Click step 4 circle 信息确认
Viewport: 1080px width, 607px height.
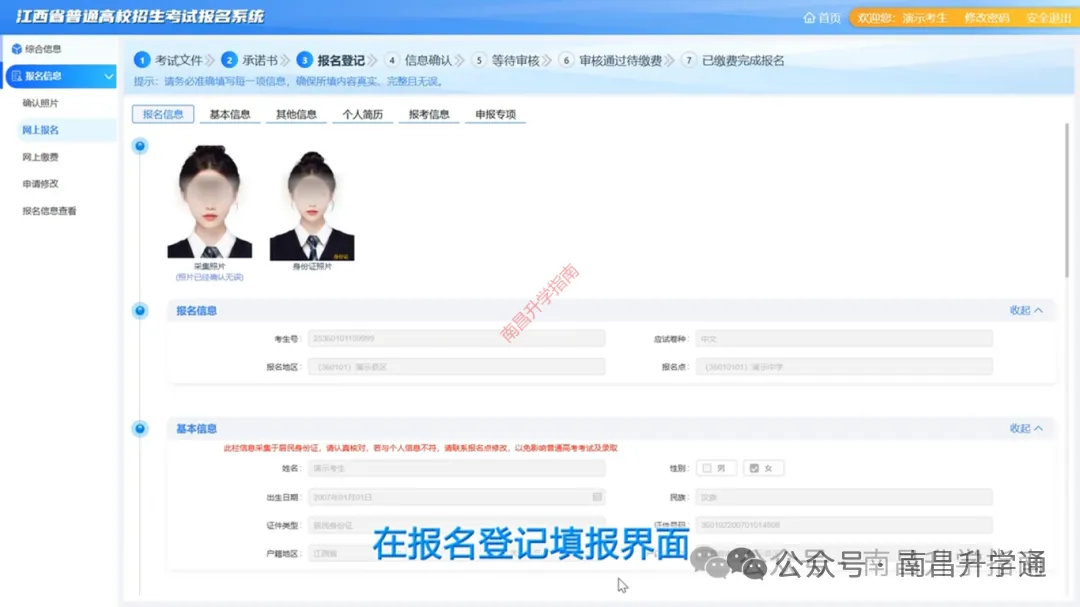click(x=392, y=60)
